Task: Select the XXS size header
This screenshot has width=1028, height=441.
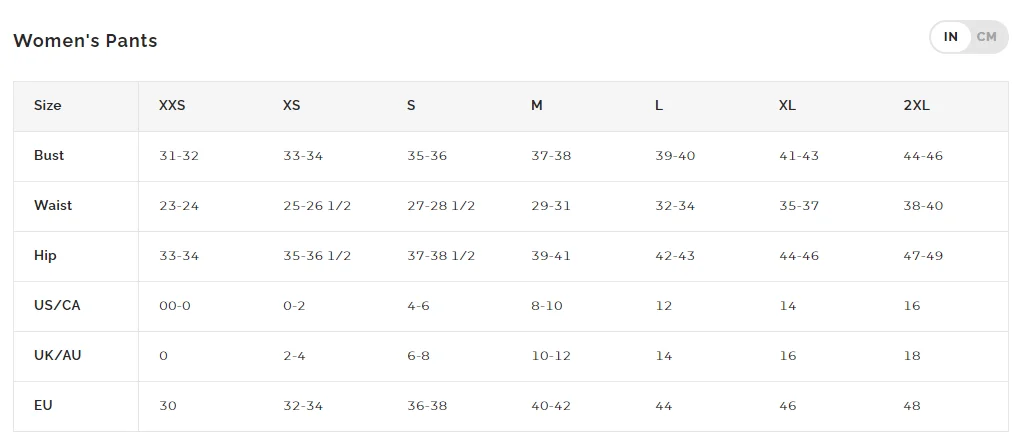Action: pos(172,105)
